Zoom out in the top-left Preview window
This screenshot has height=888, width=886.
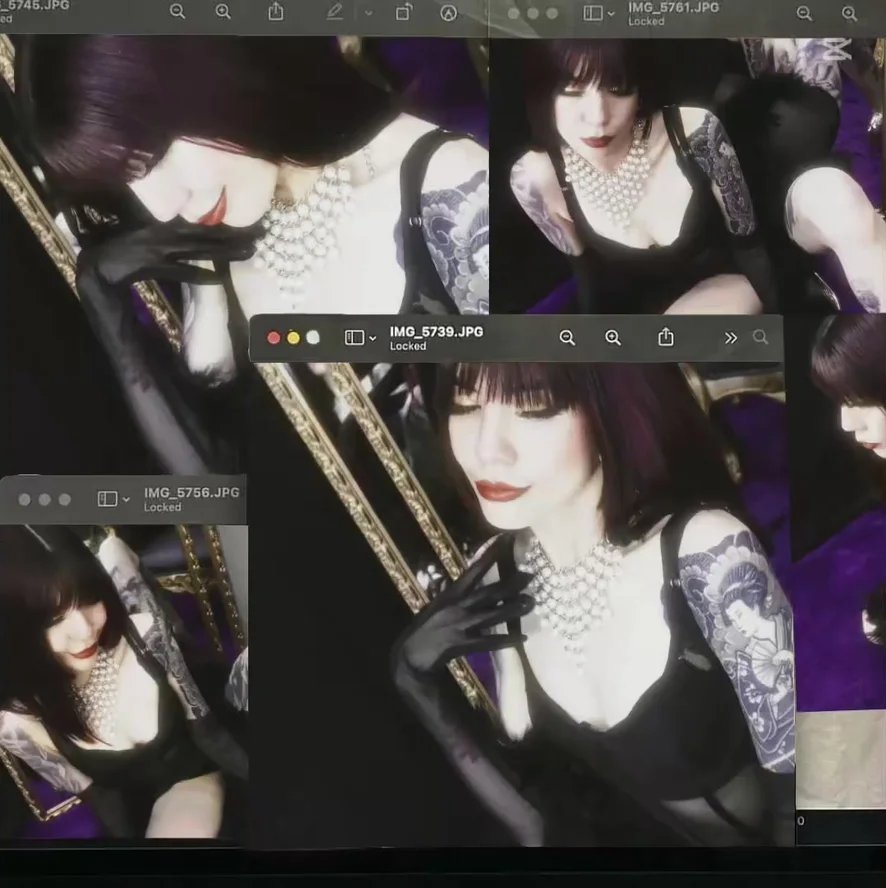[x=177, y=12]
